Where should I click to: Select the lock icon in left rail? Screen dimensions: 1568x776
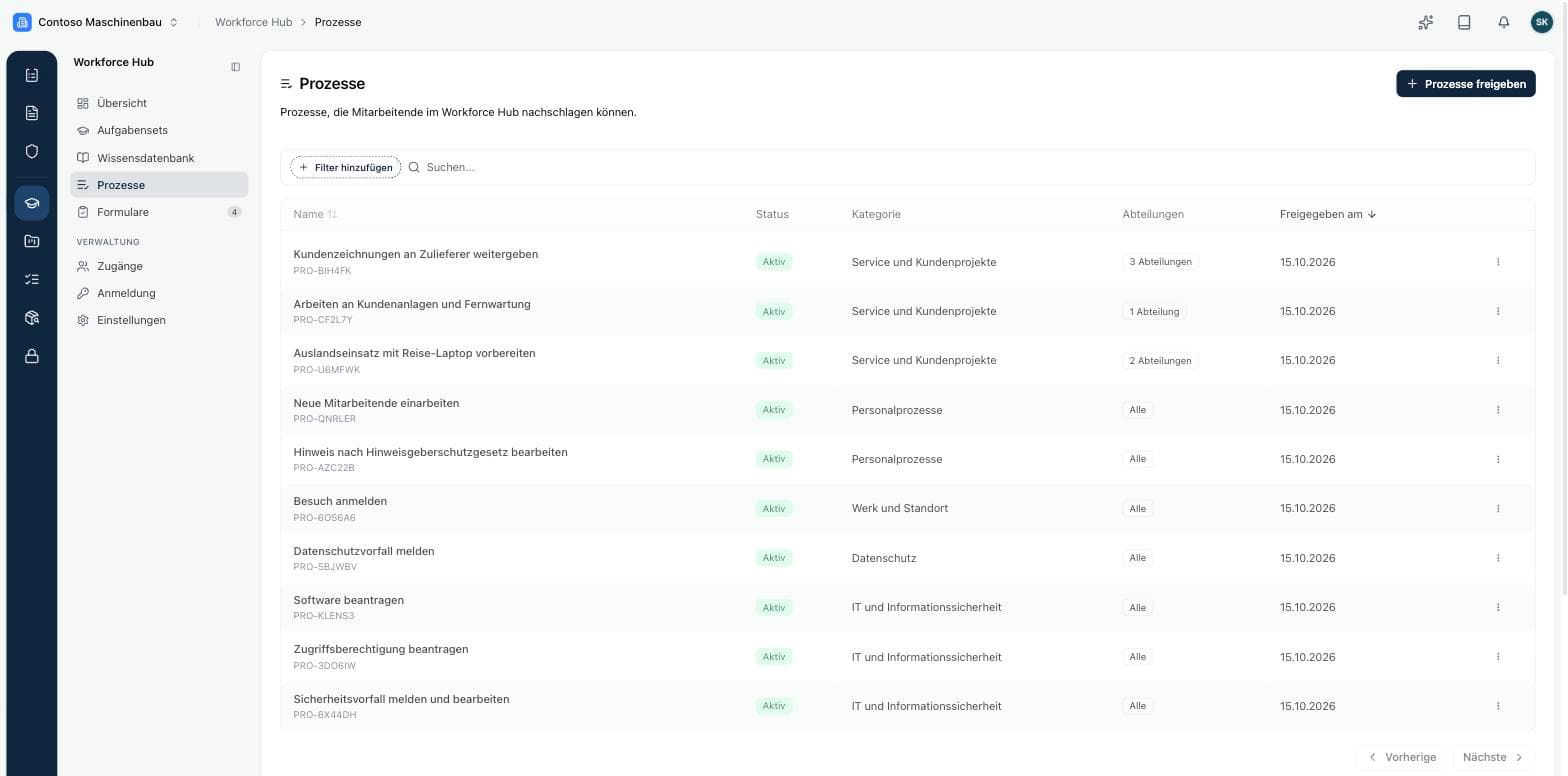coord(32,356)
